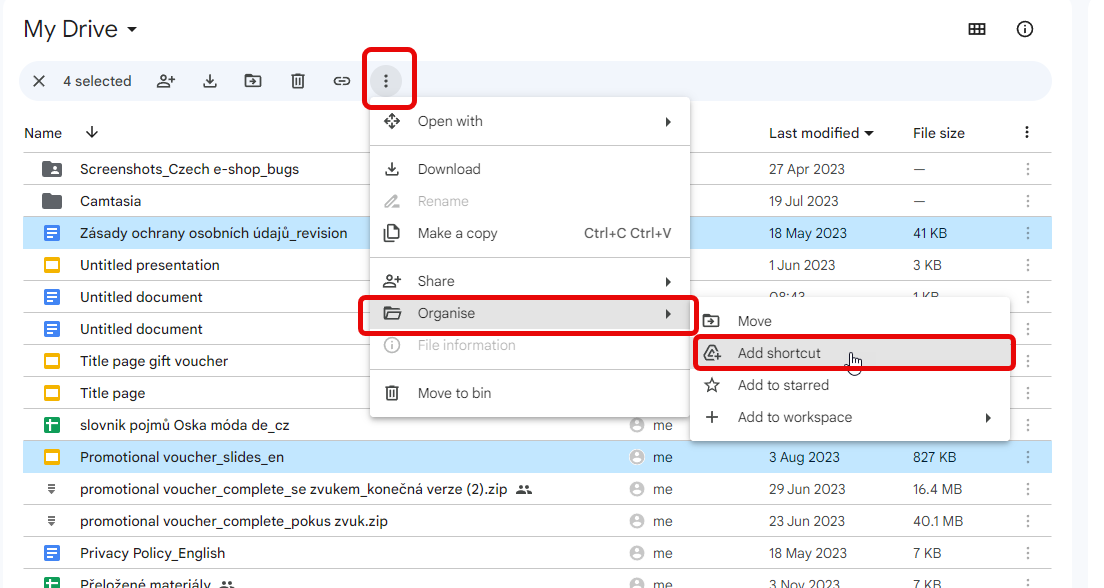Image resolution: width=1104 pixels, height=588 pixels.
Task: Click Add shortcut in Organise submenu
Action: [x=779, y=353]
